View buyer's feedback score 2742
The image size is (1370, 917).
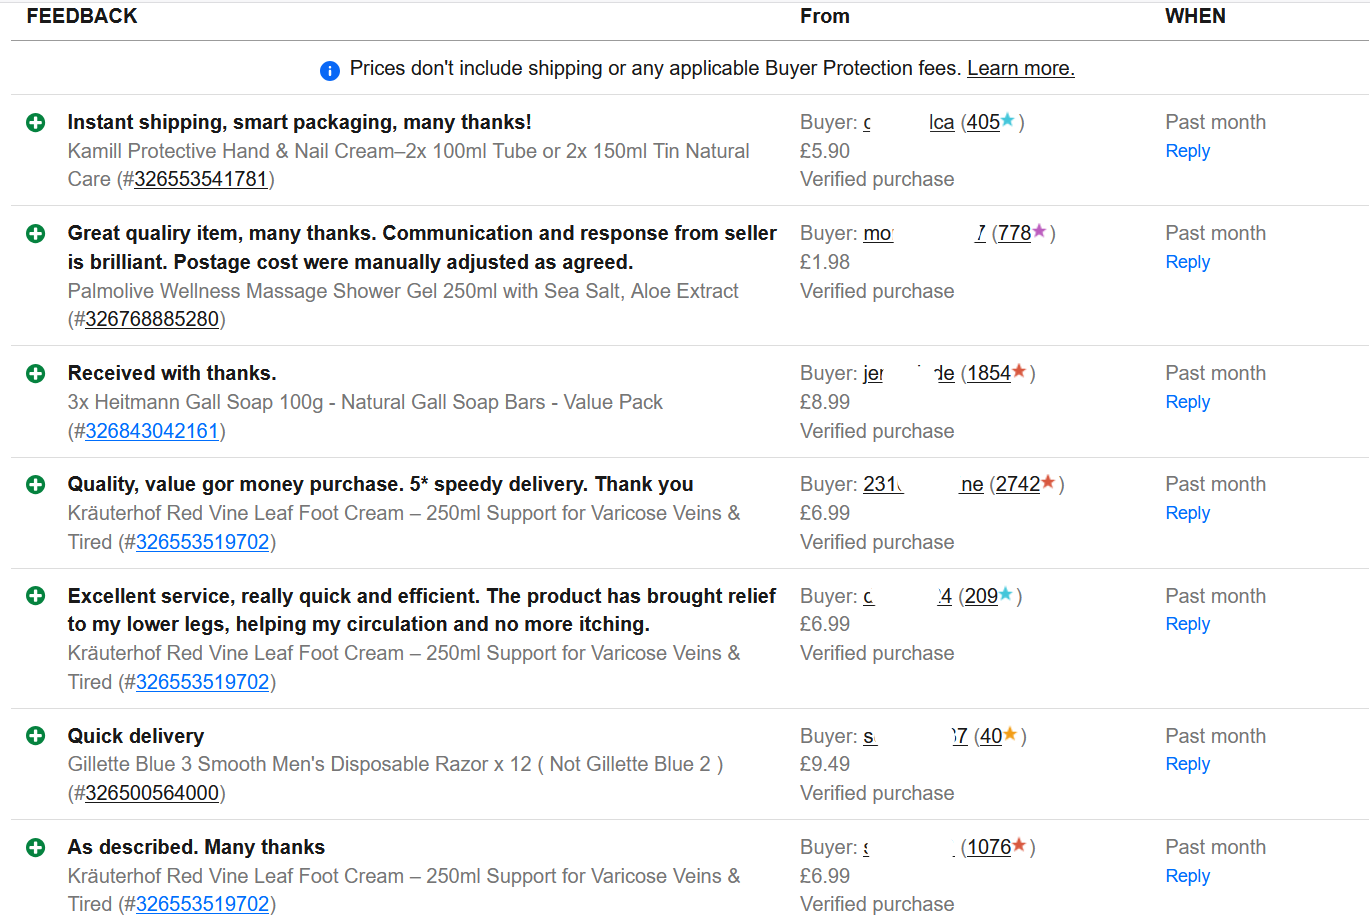tap(1018, 485)
